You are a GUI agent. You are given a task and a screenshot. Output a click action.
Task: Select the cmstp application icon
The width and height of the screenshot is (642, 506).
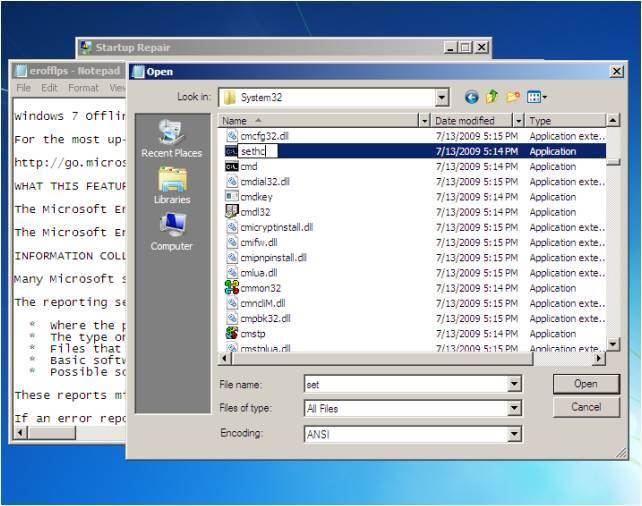(232, 333)
